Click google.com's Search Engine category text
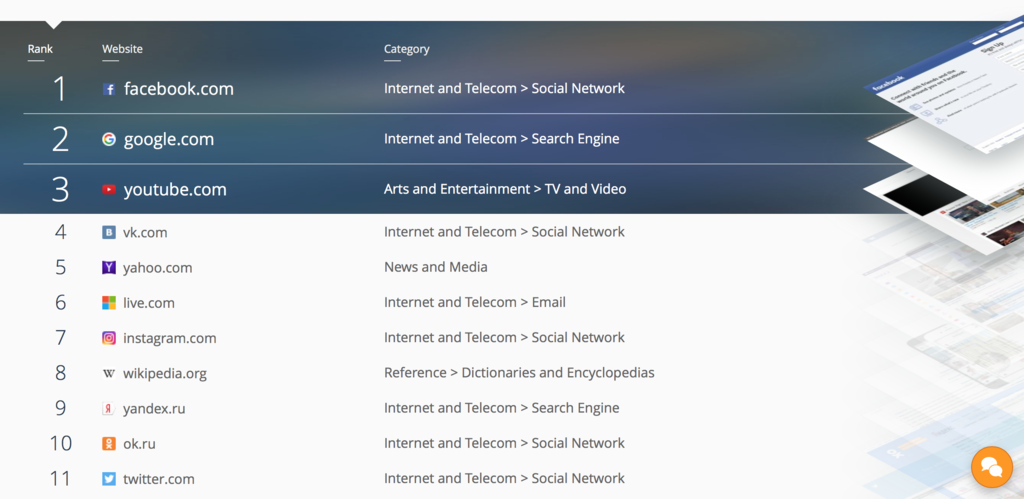 pos(502,138)
